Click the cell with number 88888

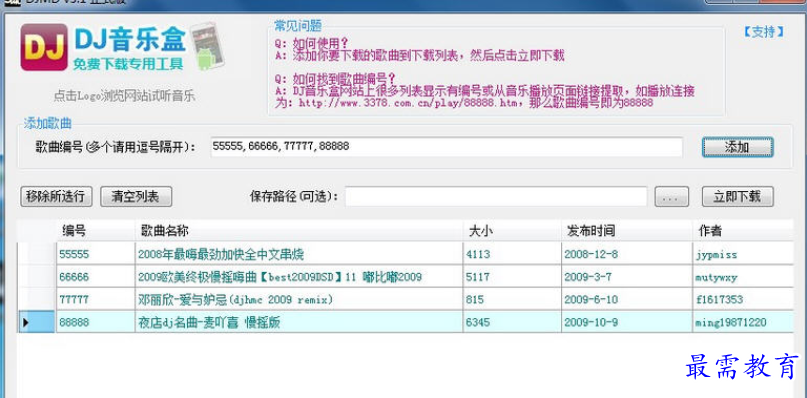95,322
